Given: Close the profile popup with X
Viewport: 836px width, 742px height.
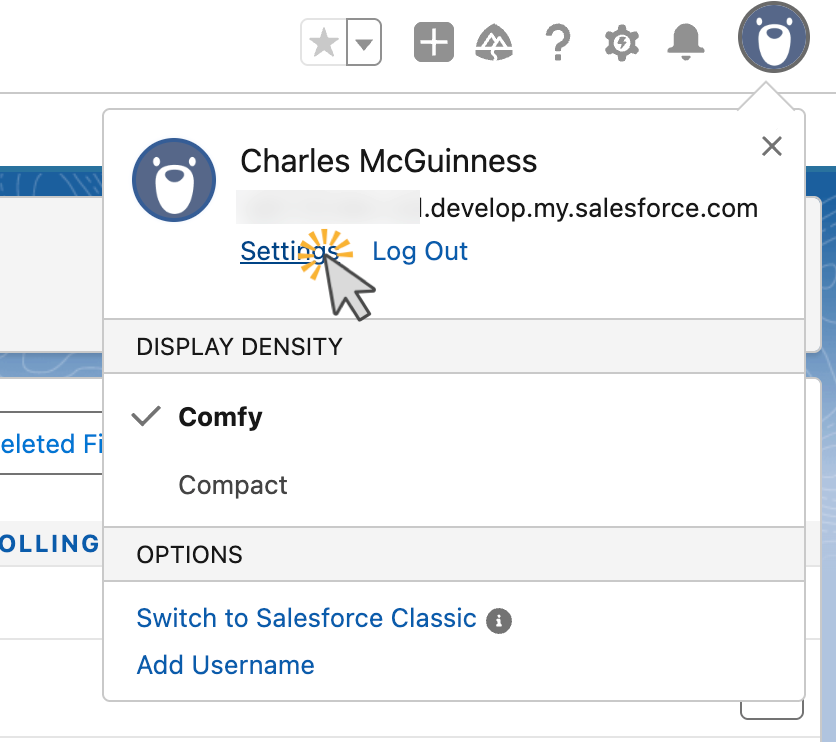Looking at the screenshot, I should 771,146.
